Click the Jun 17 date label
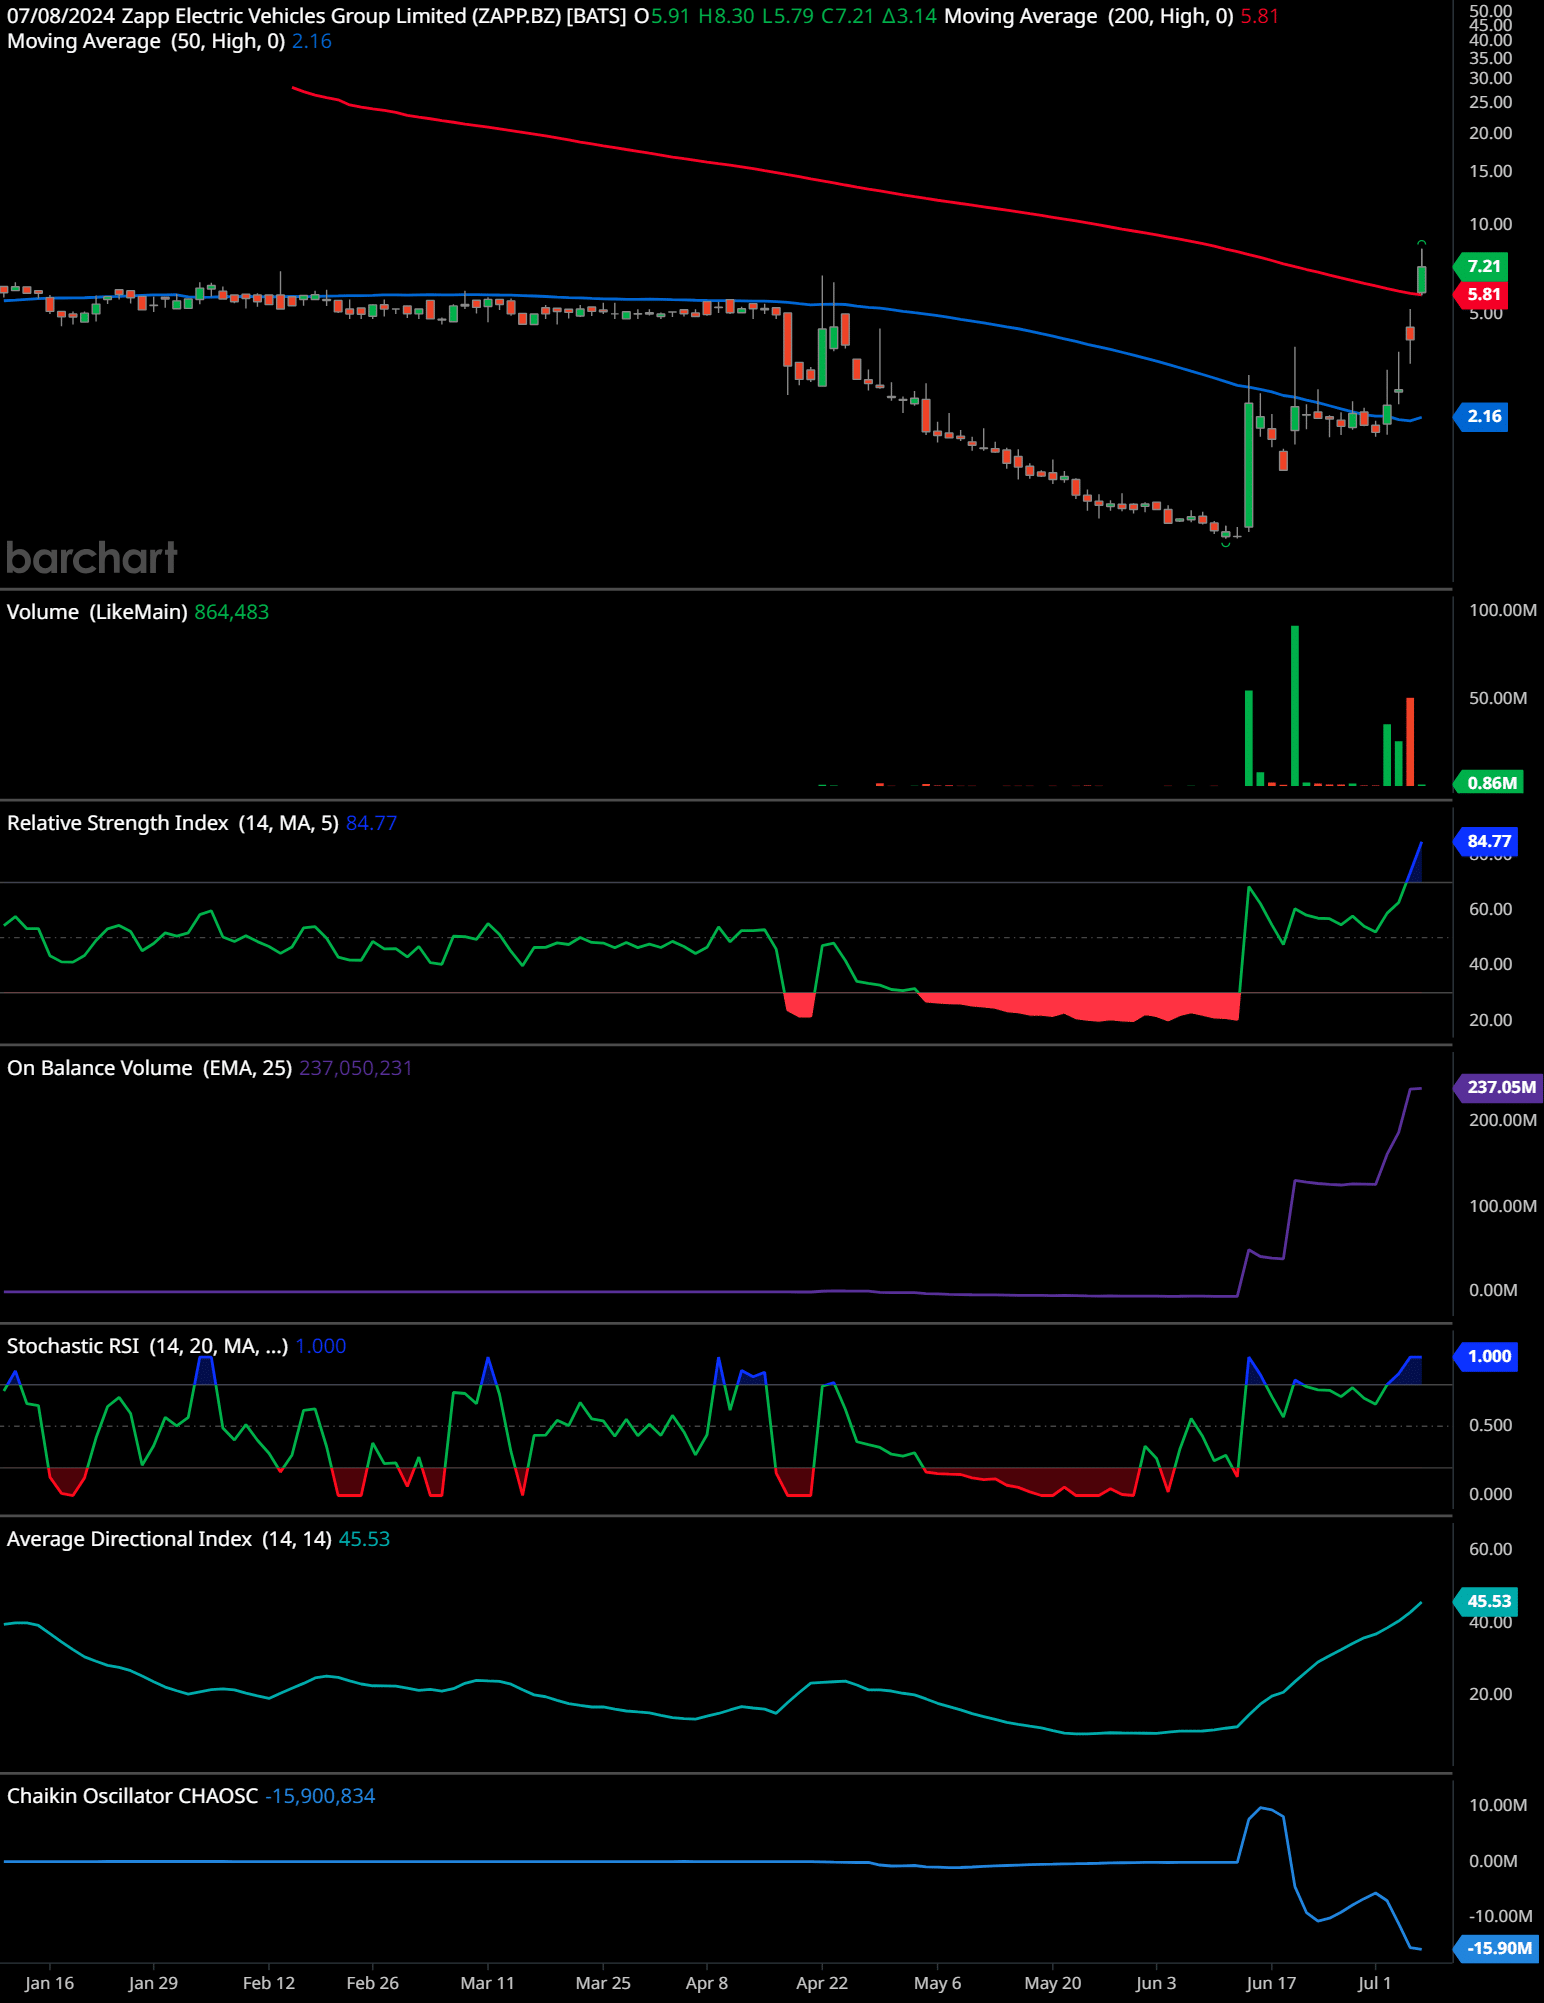Screen dimensions: 1544x2003 pyautogui.click(x=1271, y=1983)
